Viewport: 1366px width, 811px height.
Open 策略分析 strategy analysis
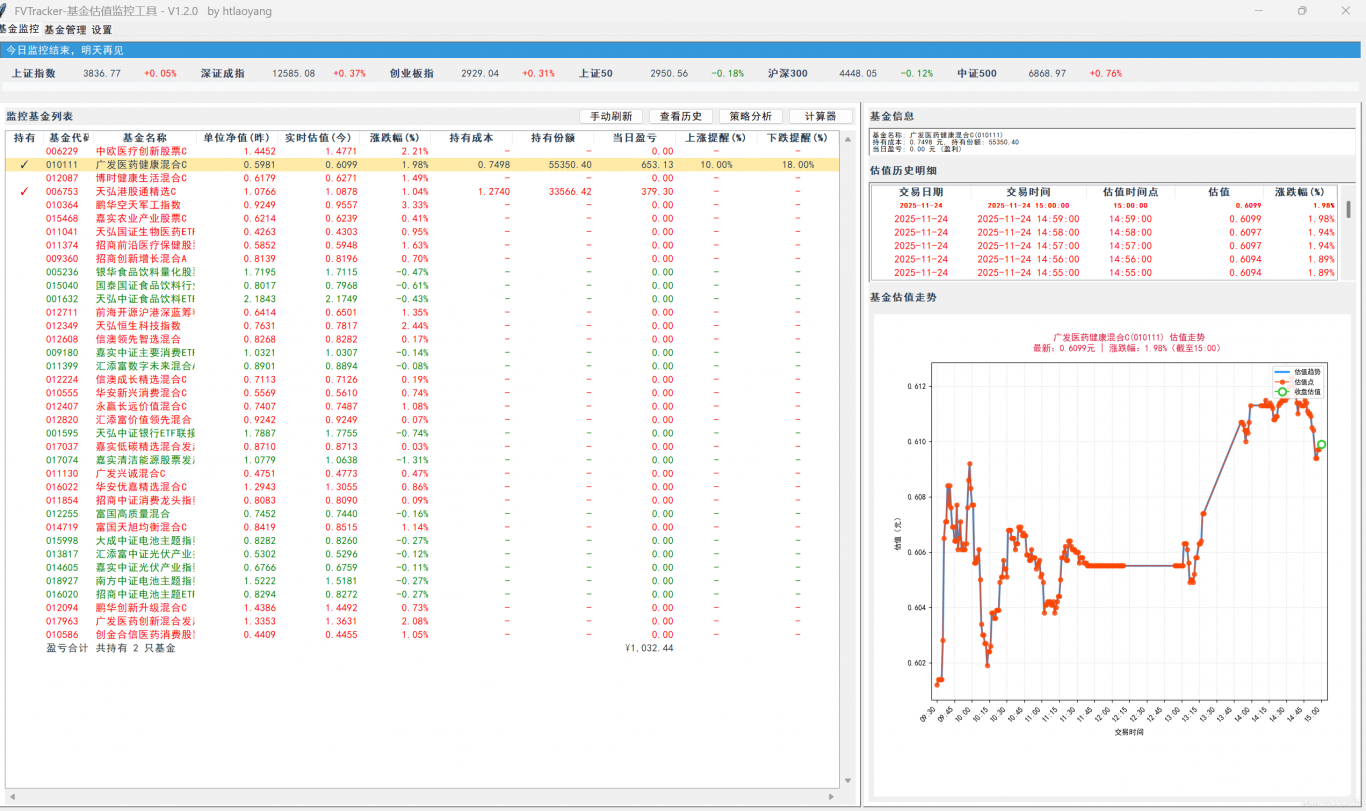(750, 117)
